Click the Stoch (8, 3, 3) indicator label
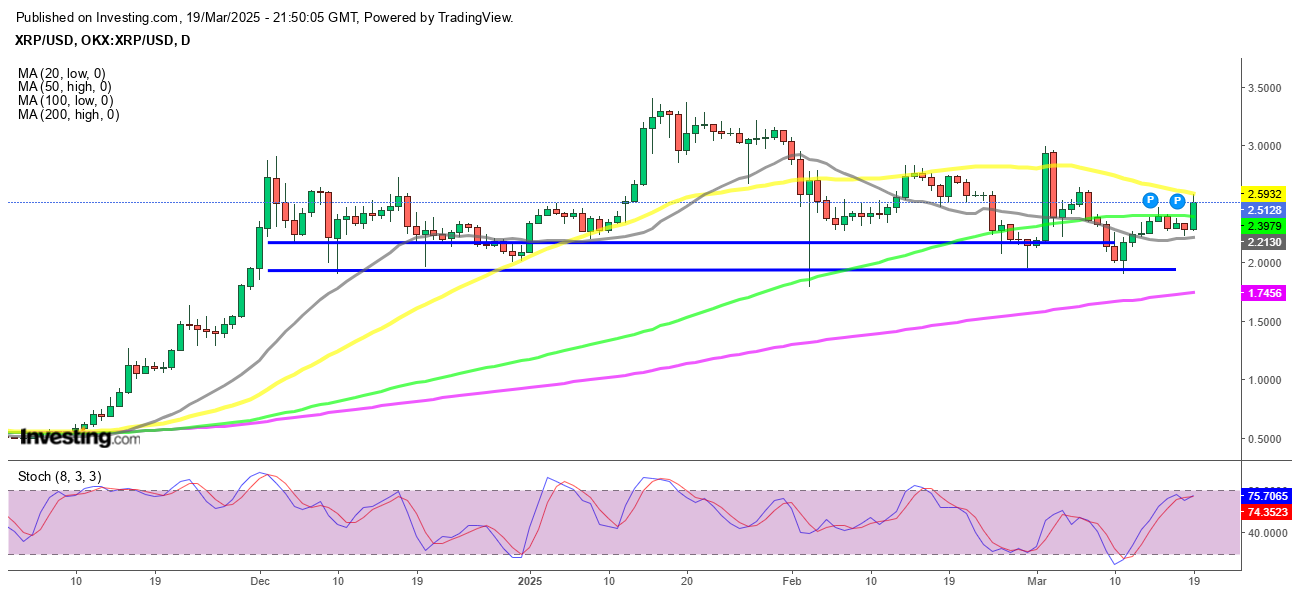The width and height of the screenshot is (1299, 594). coord(59,476)
